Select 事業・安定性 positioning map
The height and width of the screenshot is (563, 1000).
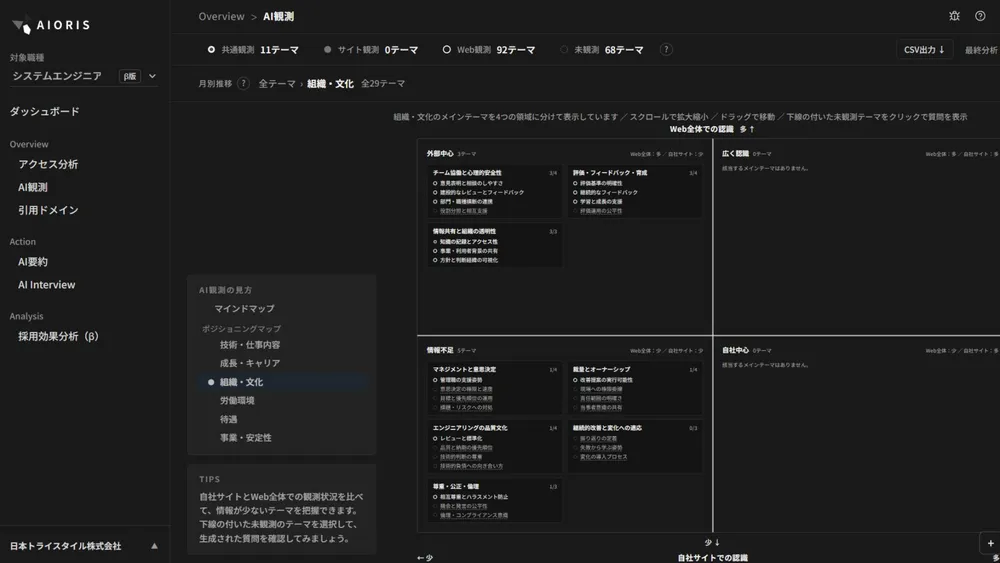246,438
